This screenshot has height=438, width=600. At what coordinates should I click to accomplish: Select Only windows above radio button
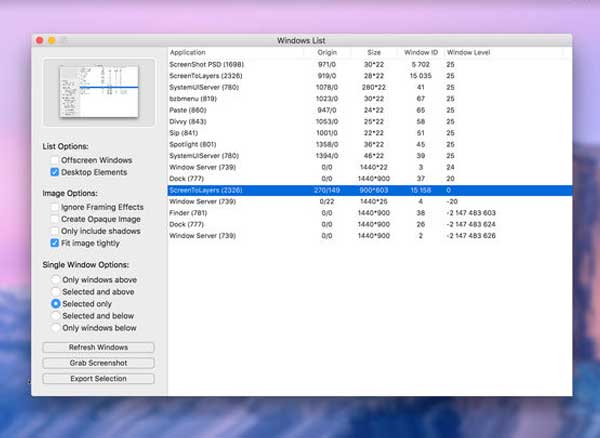(55, 280)
